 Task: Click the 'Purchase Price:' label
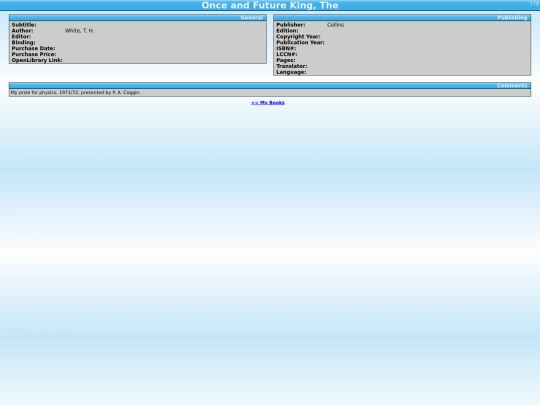[34, 54]
